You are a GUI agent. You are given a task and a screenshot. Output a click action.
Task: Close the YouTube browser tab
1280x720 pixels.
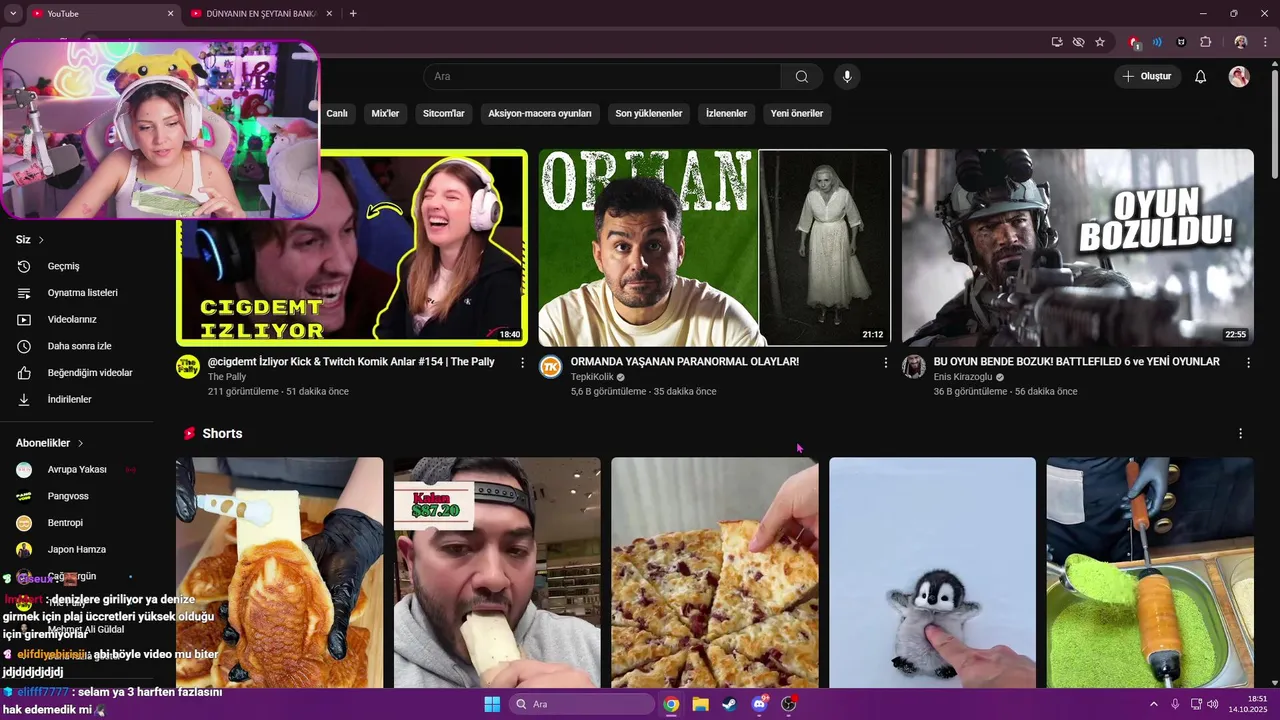click(170, 14)
